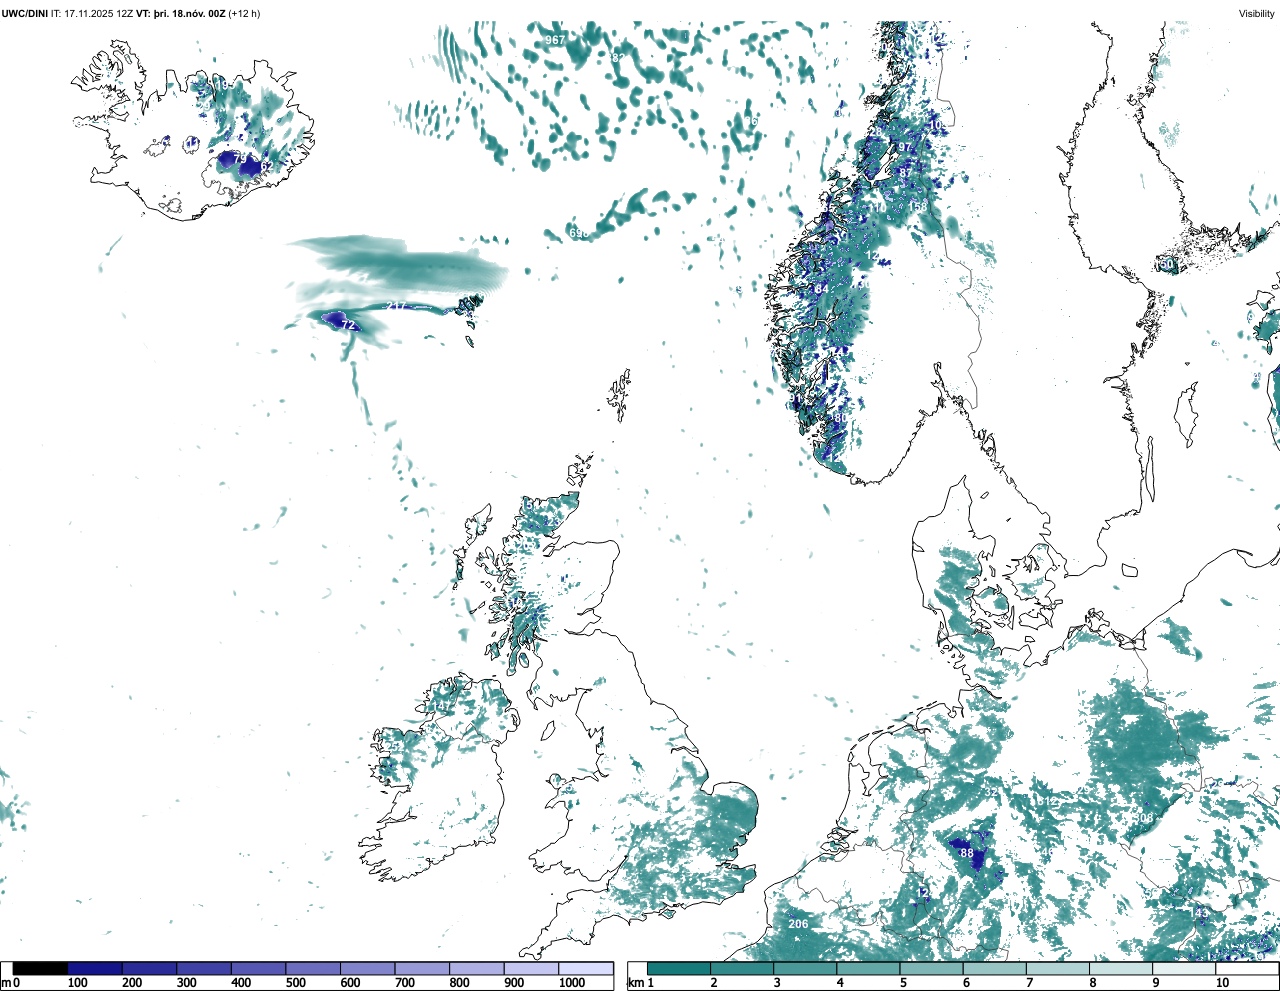Screen dimensions: 1280x991
Task: Select the 900–1000 m pale swatch
Action: 531,969
